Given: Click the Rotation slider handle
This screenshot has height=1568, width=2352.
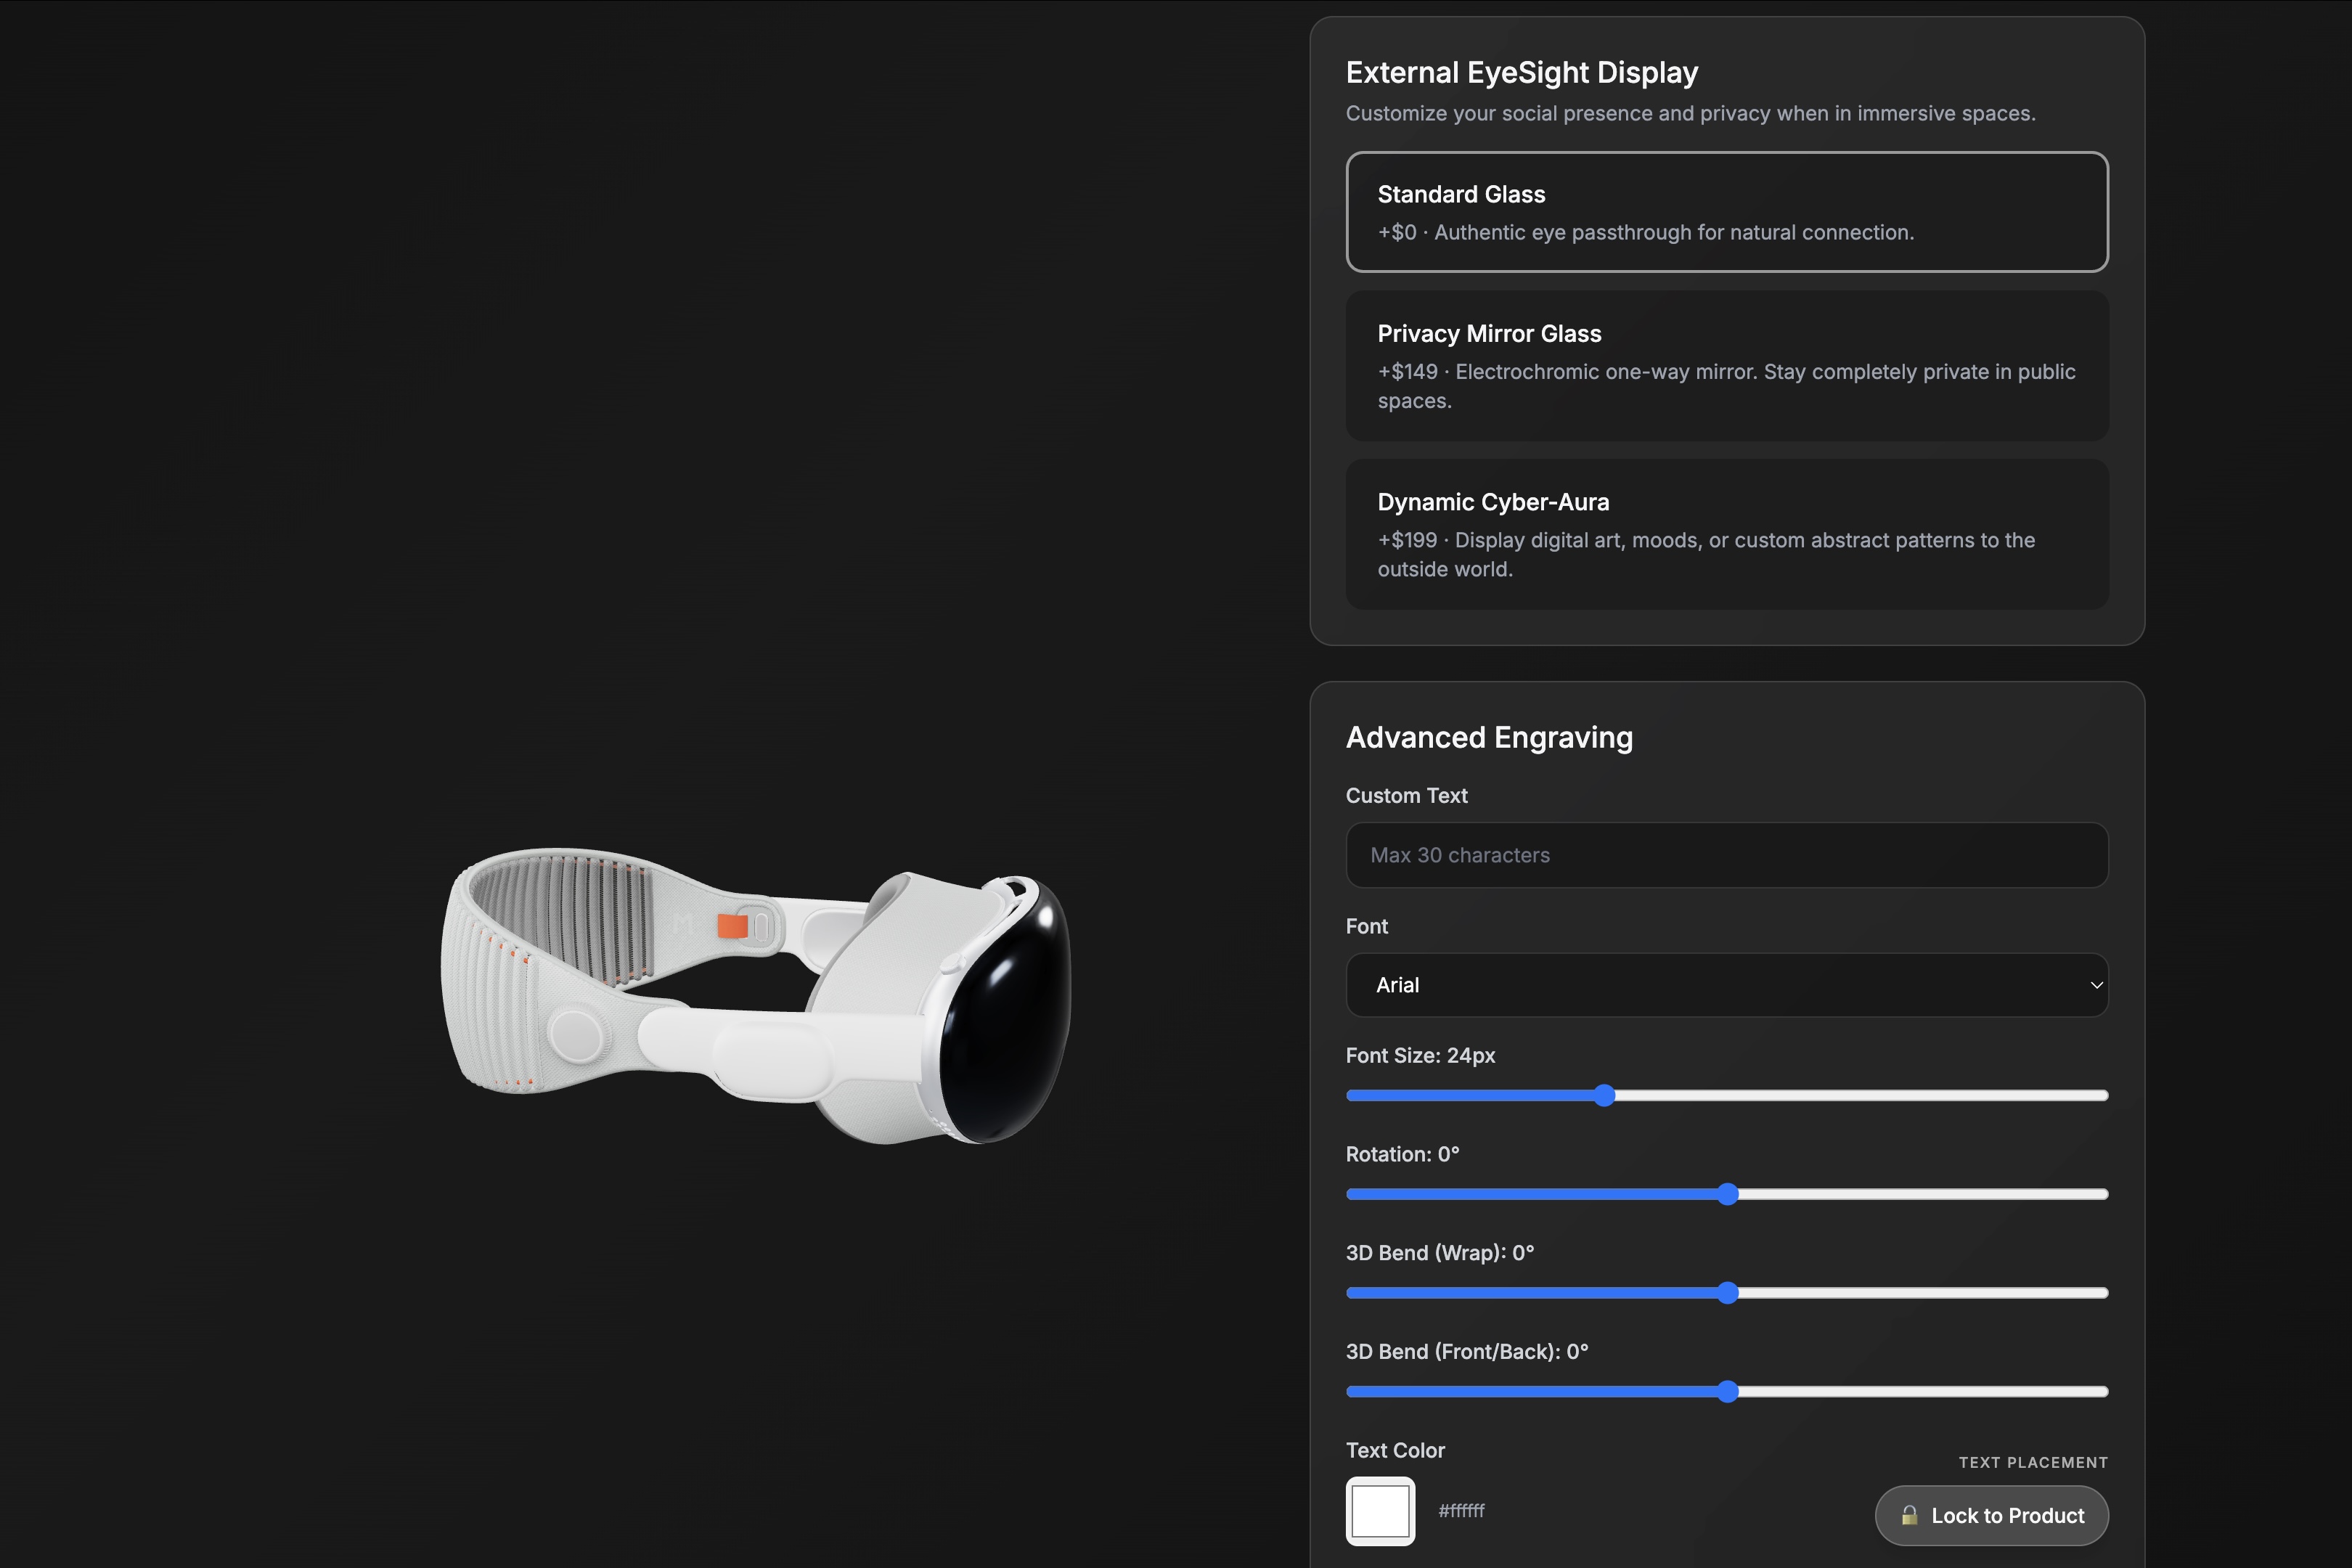Looking at the screenshot, I should pos(1727,1194).
